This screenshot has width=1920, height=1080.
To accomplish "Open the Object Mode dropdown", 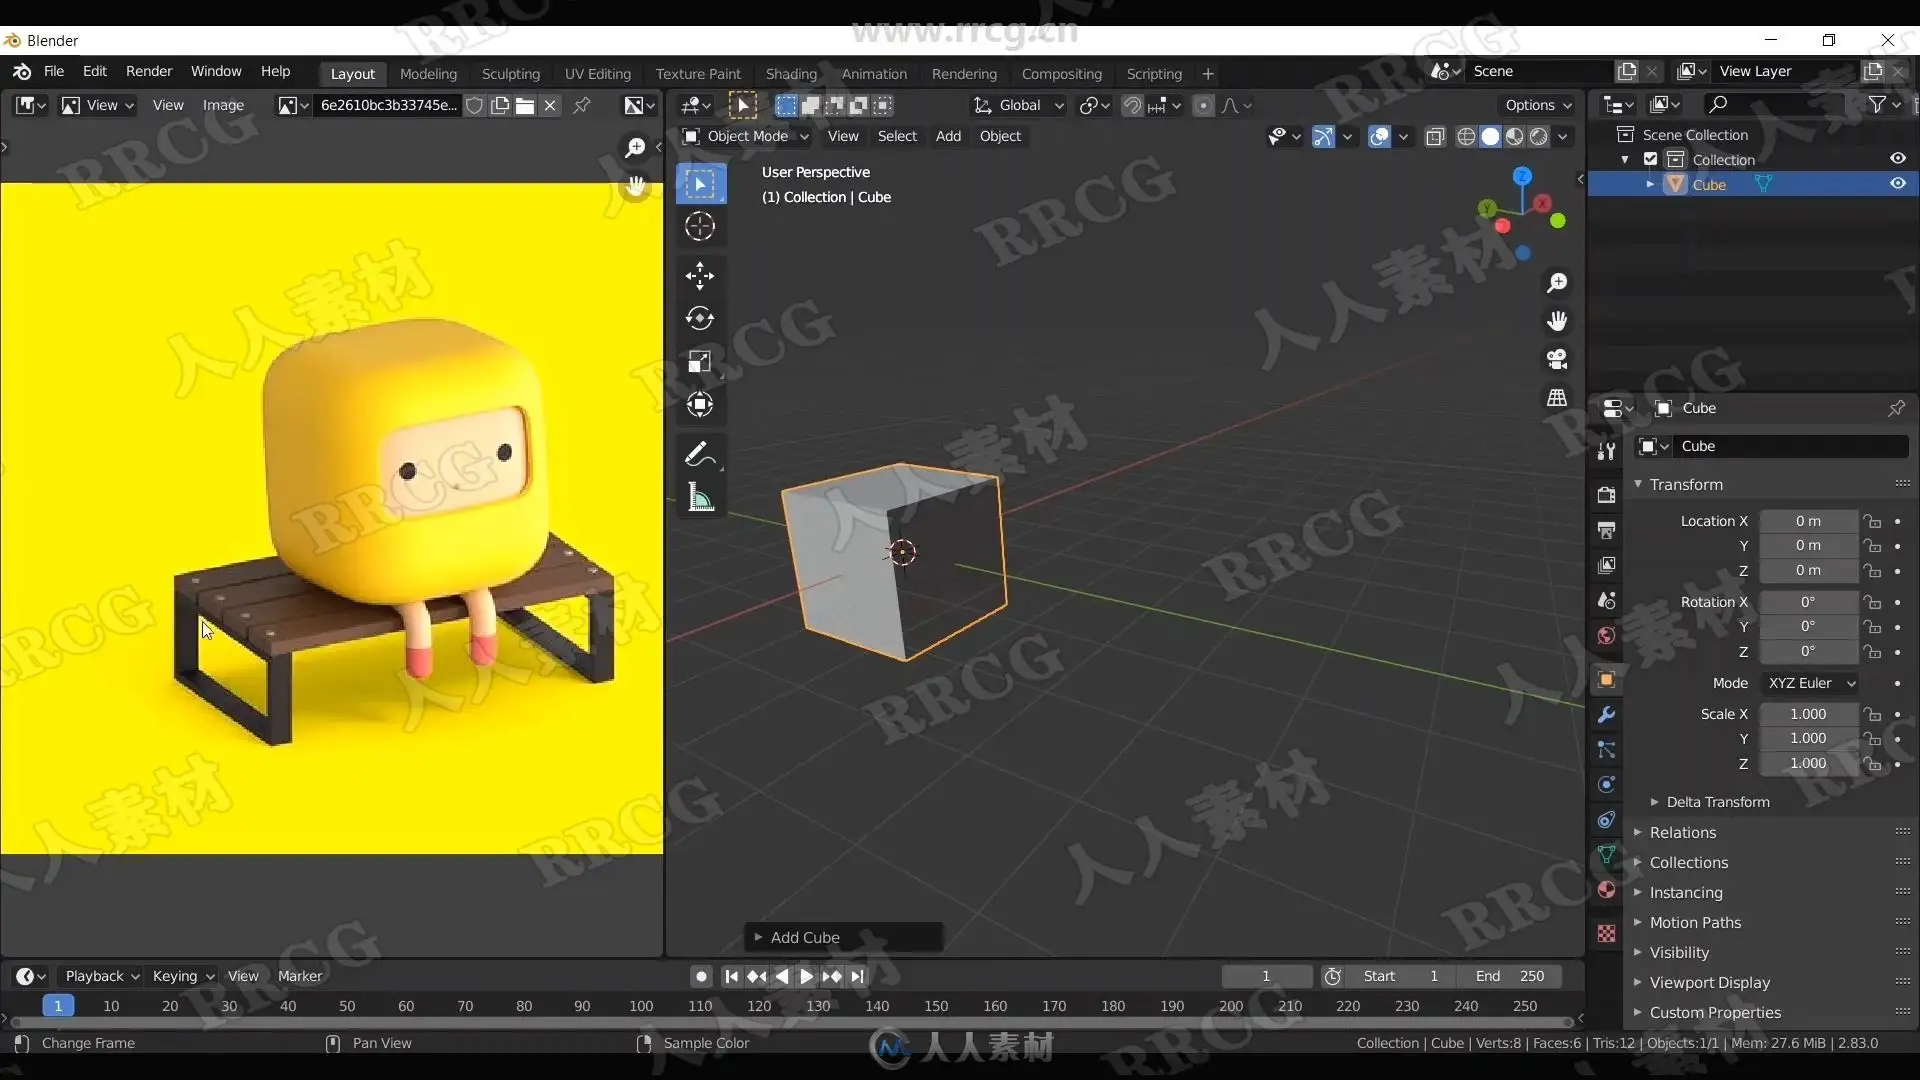I will 746,136.
